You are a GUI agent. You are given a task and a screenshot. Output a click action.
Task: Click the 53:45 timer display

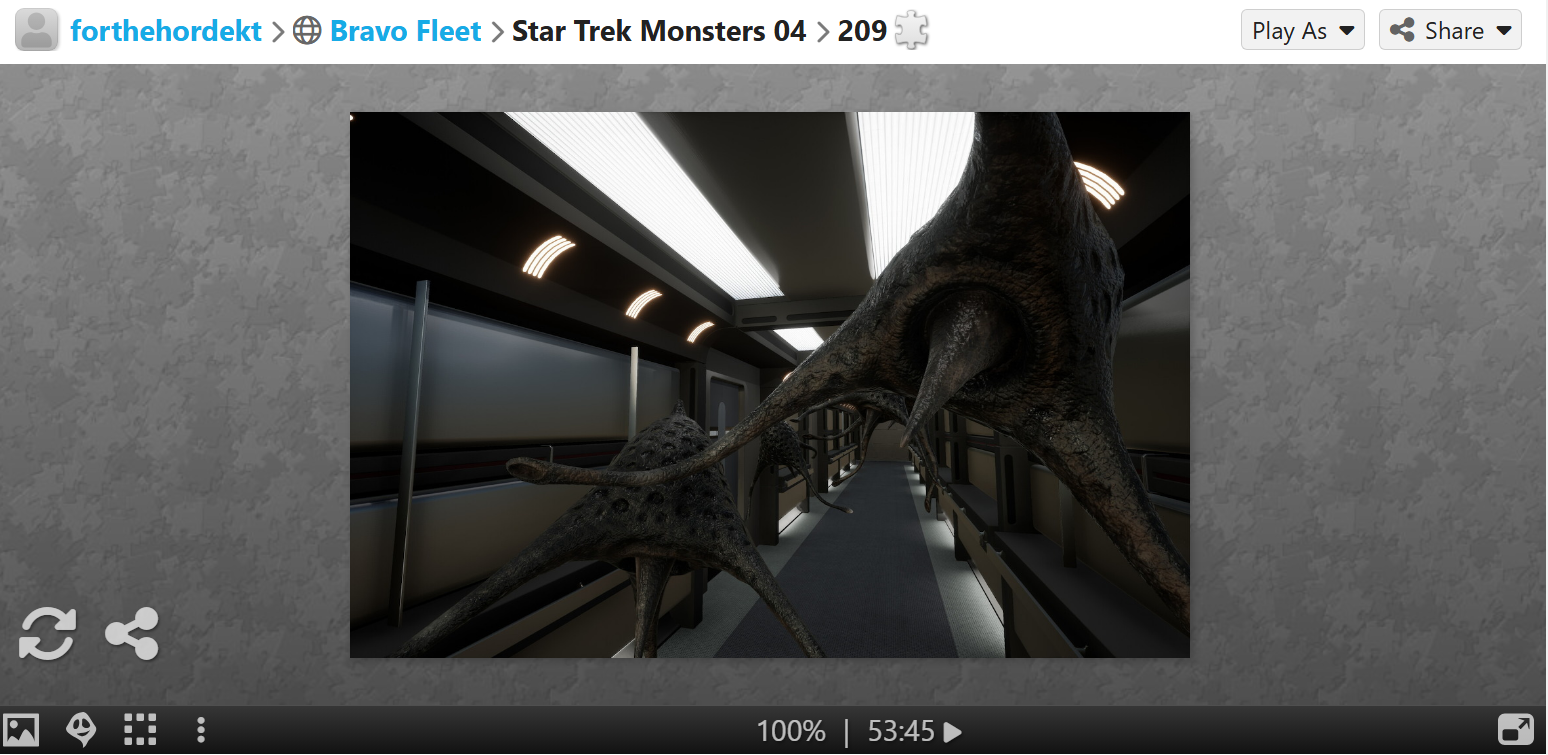point(901,732)
